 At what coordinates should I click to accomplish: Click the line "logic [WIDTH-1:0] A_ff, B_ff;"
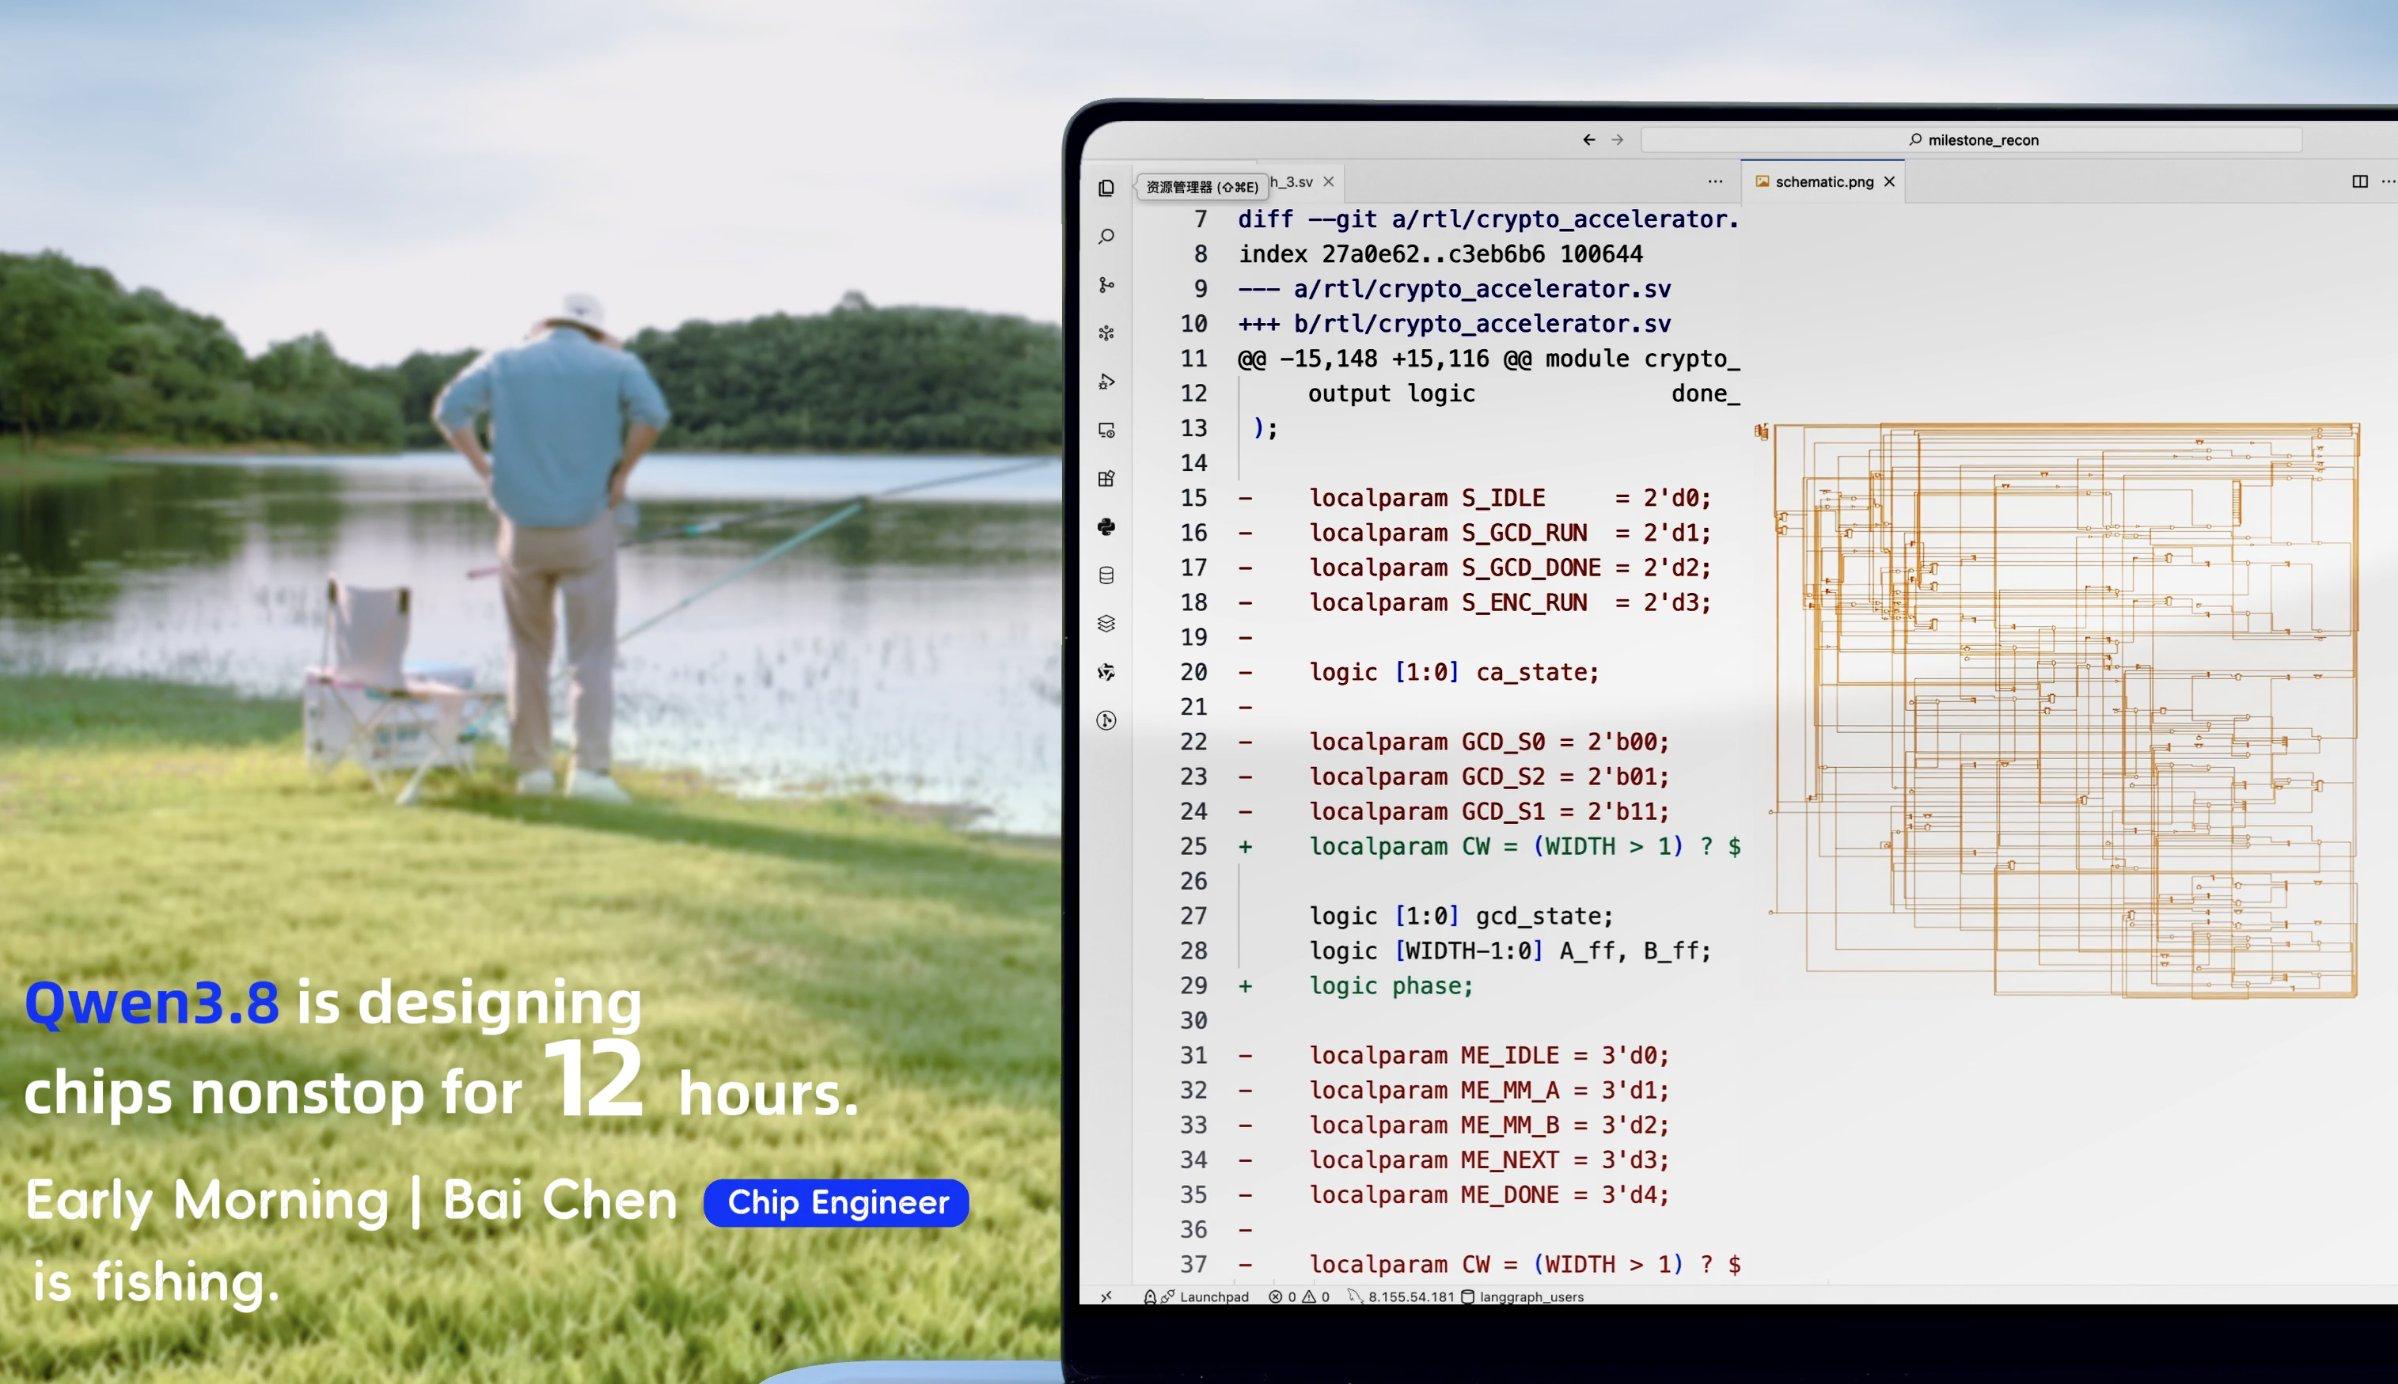(1510, 951)
